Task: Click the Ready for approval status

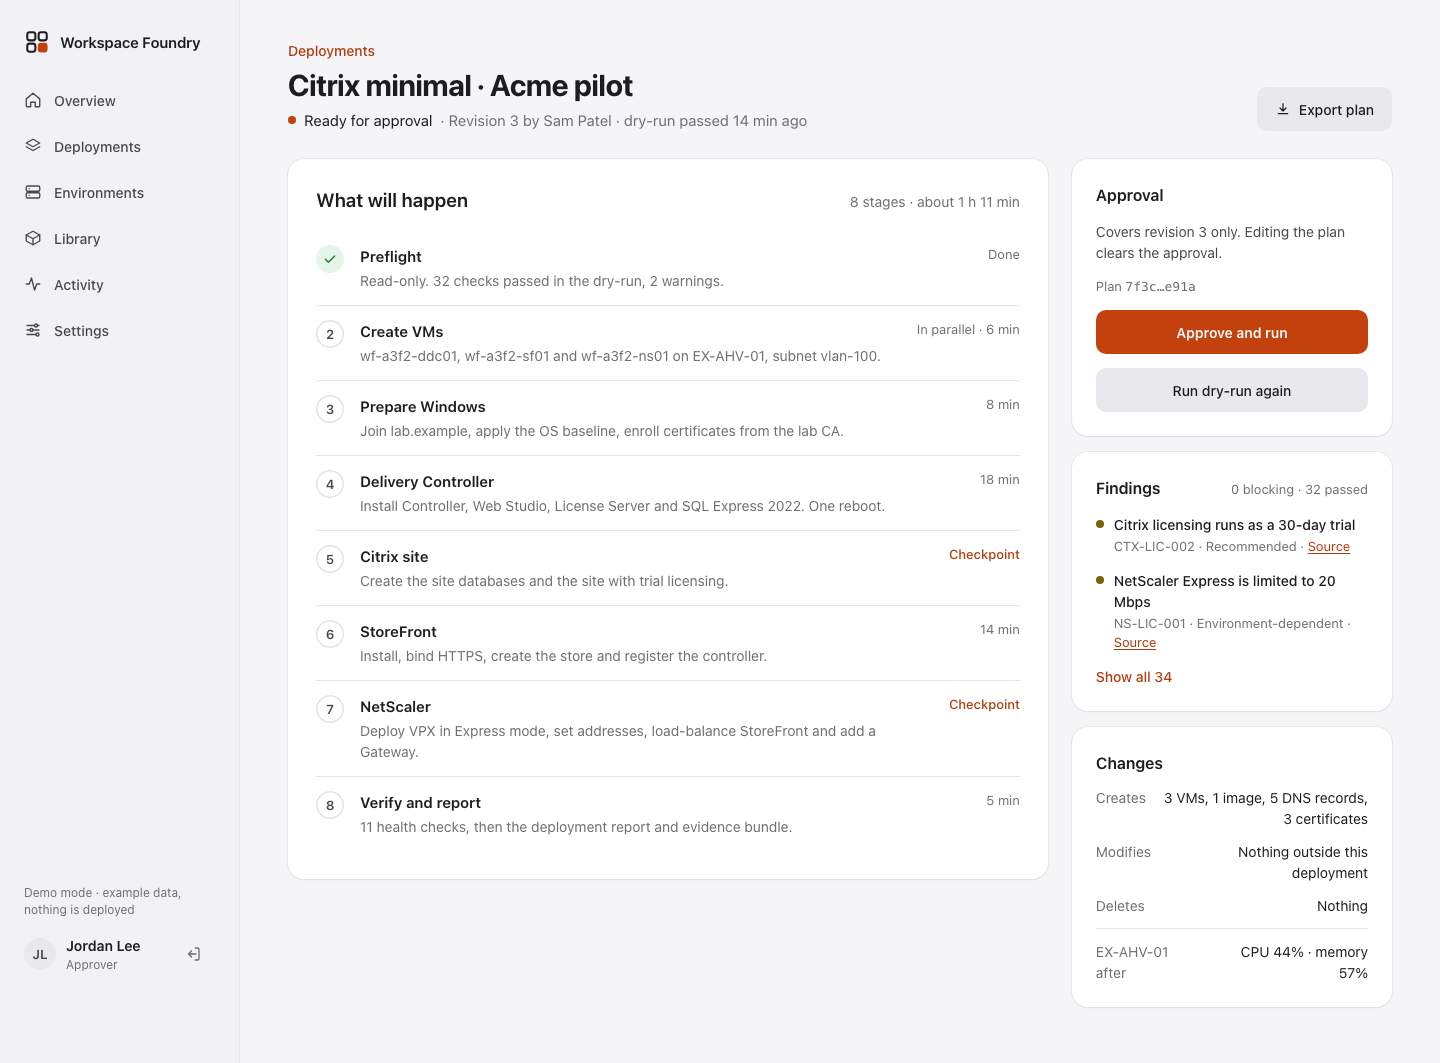Action: pyautogui.click(x=368, y=121)
